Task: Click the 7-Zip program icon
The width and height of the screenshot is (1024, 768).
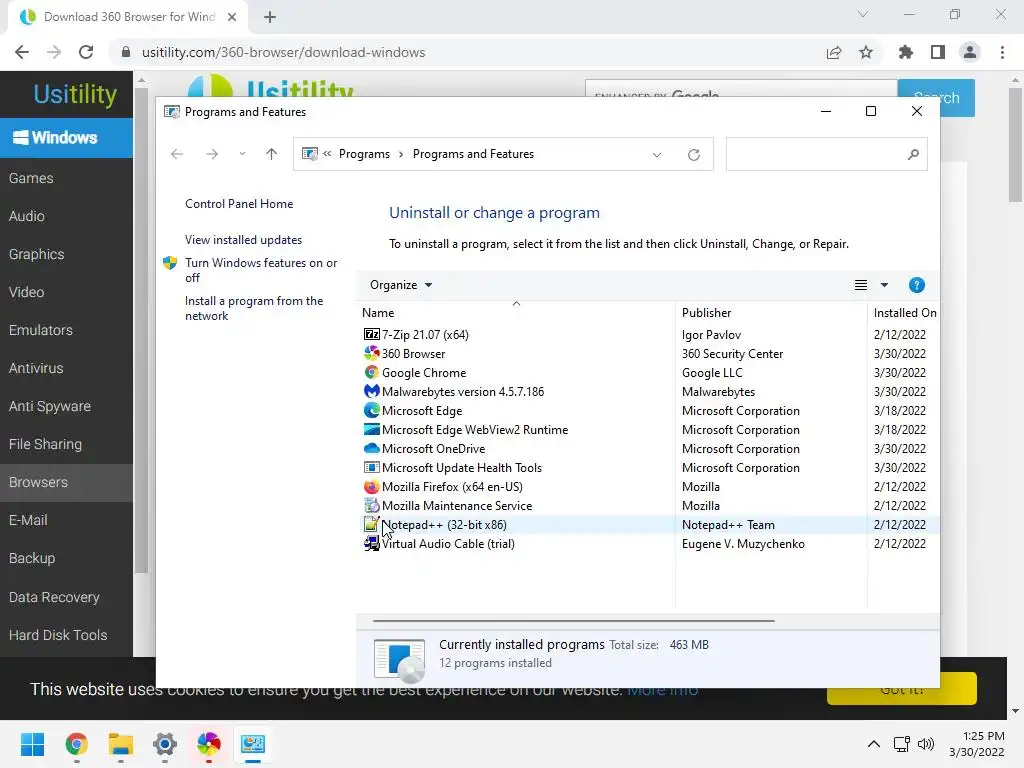Action: pos(372,334)
